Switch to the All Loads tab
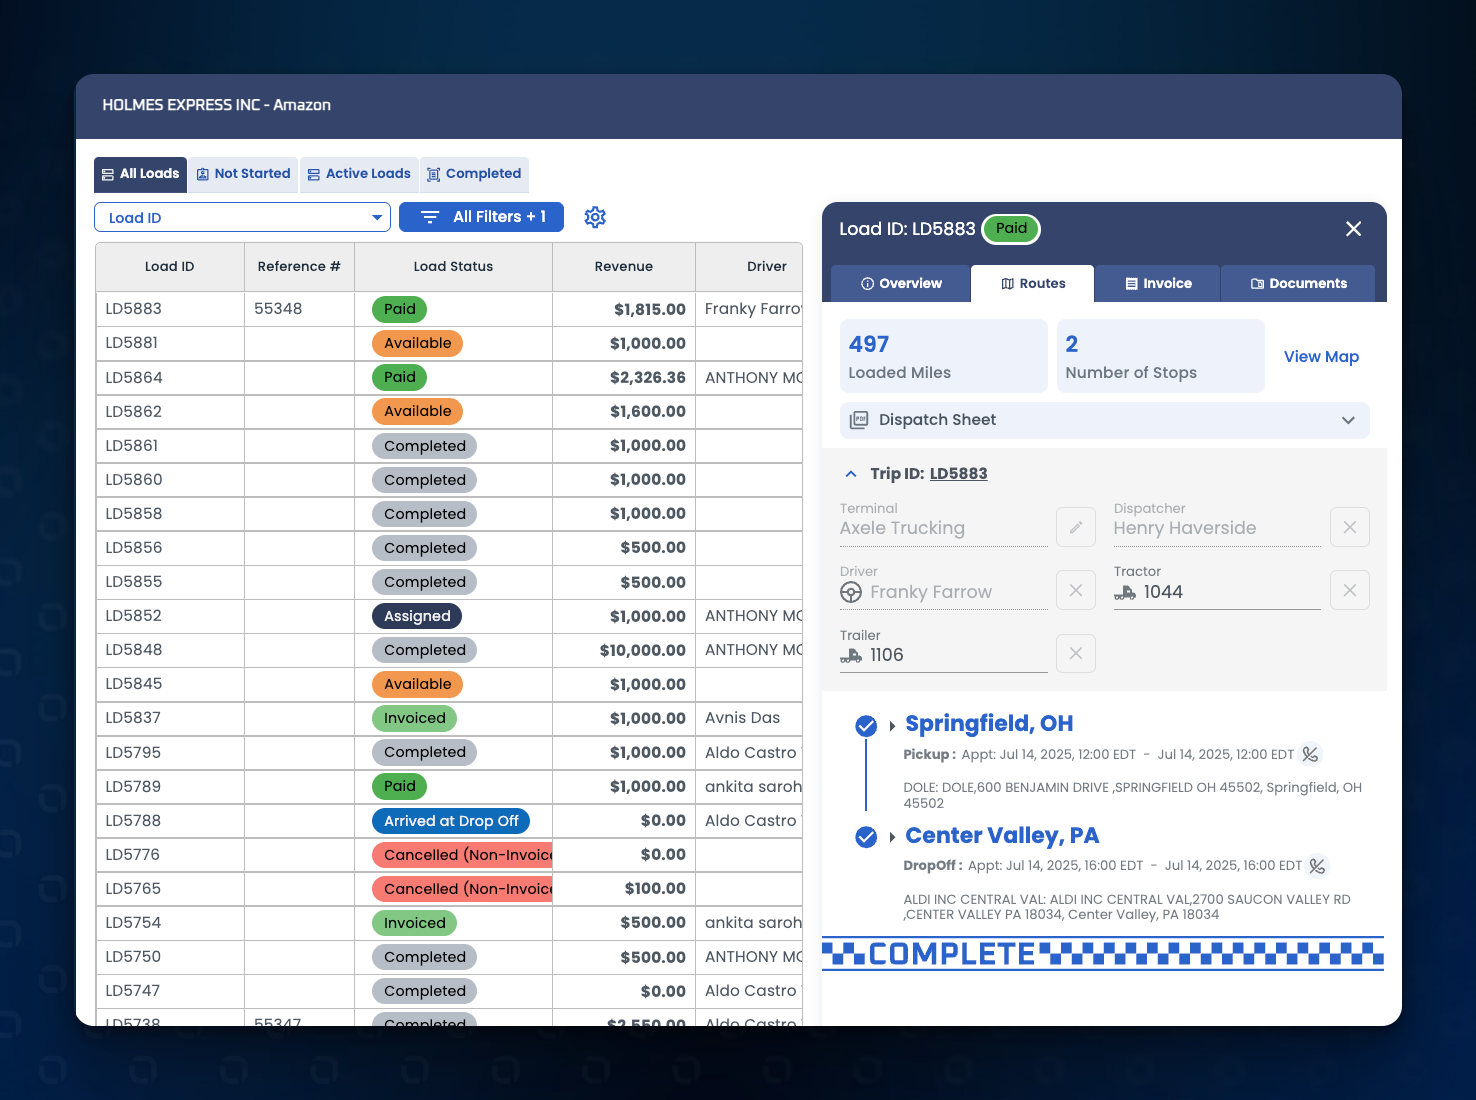 140,174
